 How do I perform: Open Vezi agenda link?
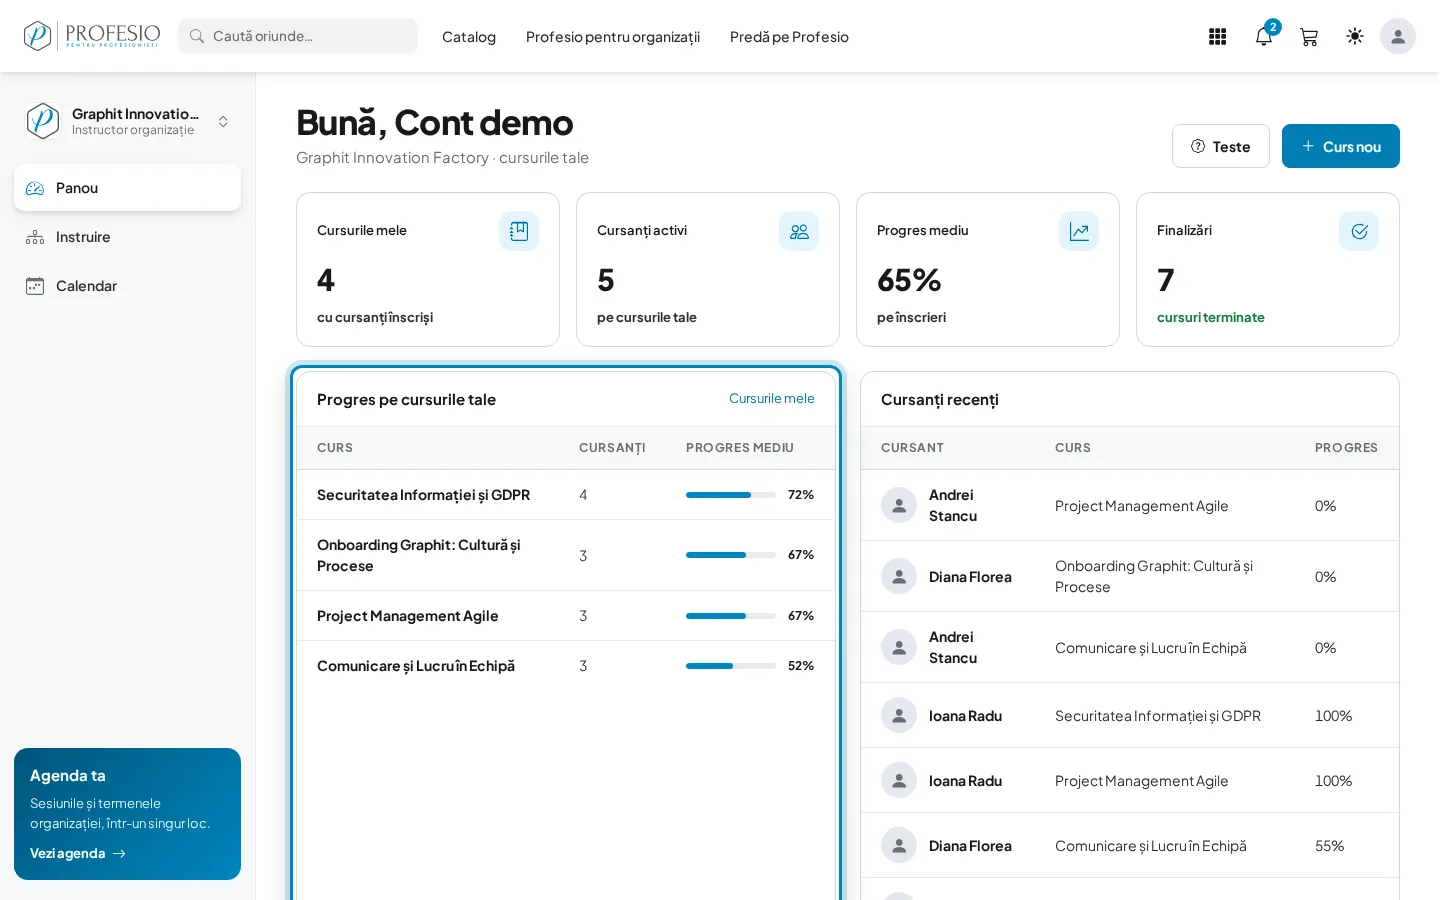pos(78,853)
